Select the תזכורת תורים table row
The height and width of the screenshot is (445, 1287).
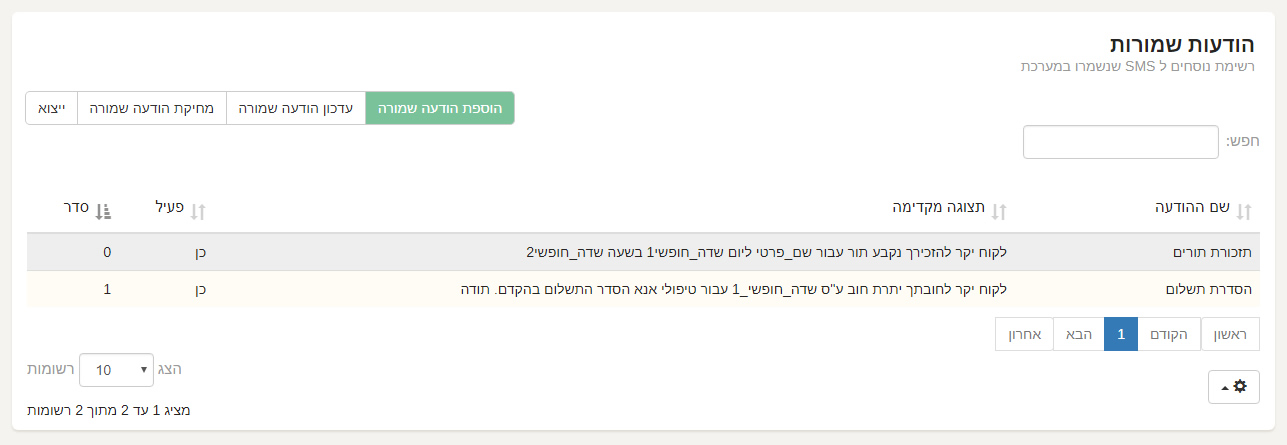[x=643, y=252]
